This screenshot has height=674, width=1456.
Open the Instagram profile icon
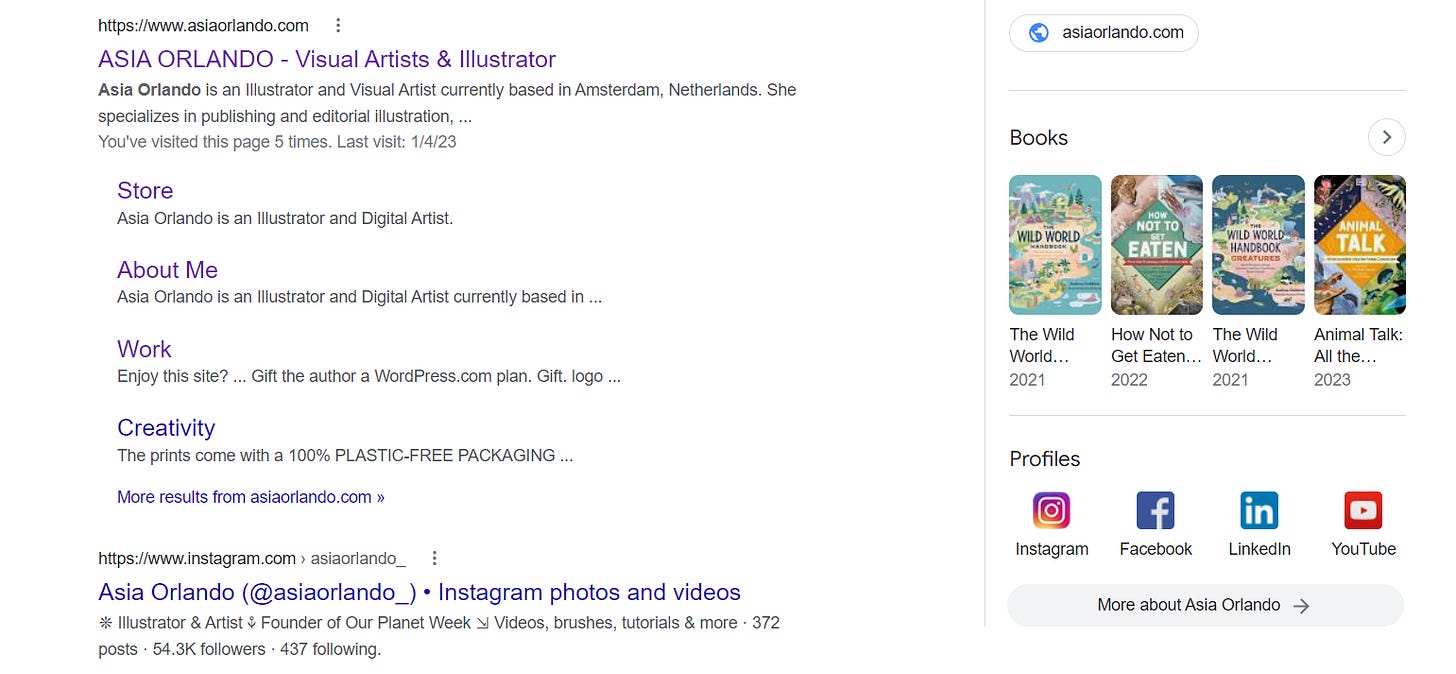1051,510
